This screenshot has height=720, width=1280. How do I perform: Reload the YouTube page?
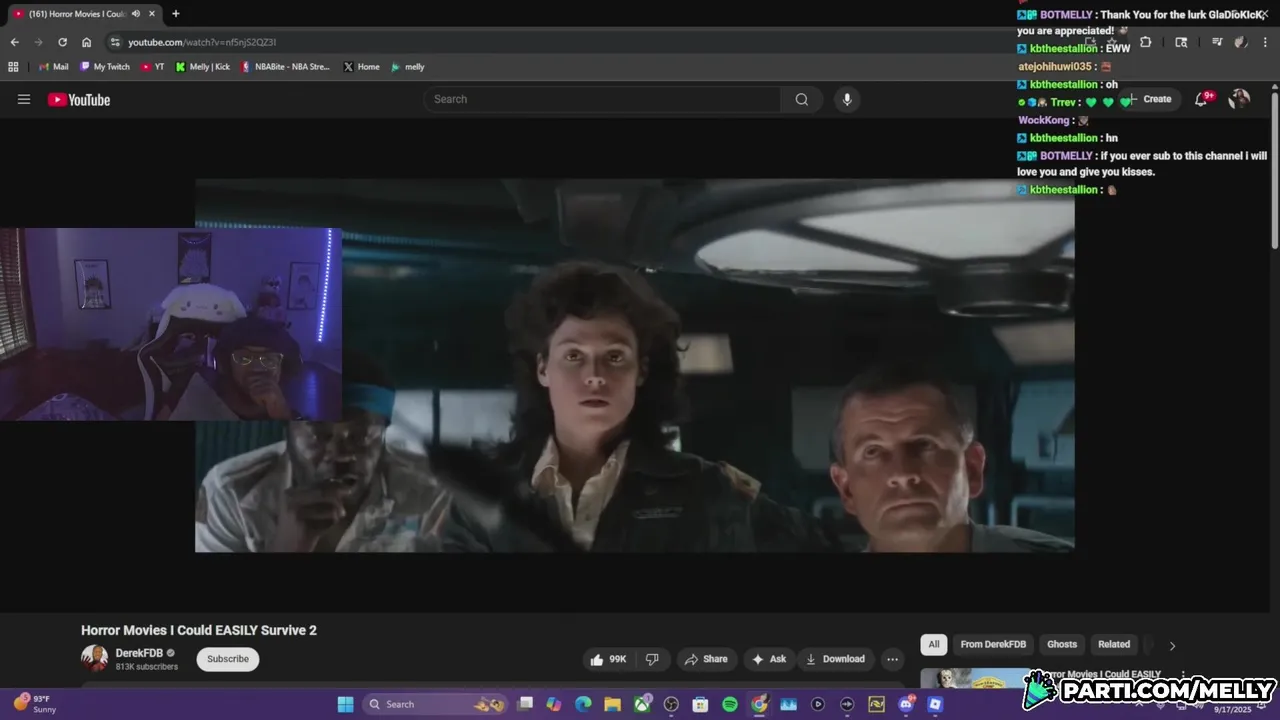click(x=62, y=42)
